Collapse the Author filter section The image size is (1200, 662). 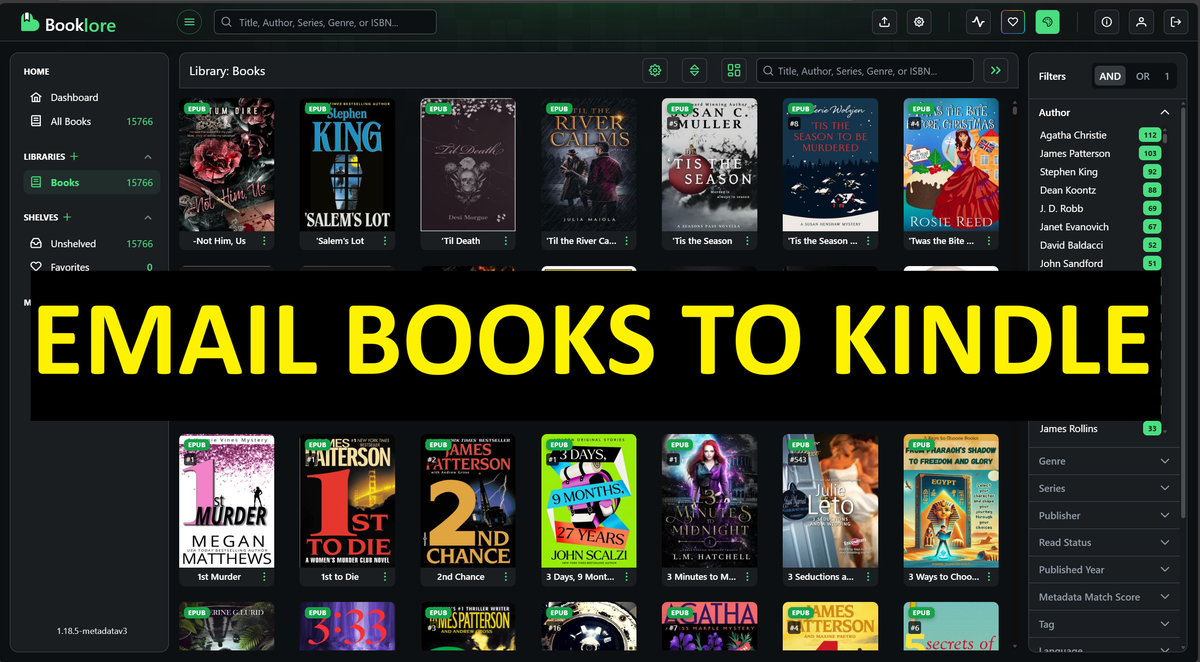pos(1165,112)
